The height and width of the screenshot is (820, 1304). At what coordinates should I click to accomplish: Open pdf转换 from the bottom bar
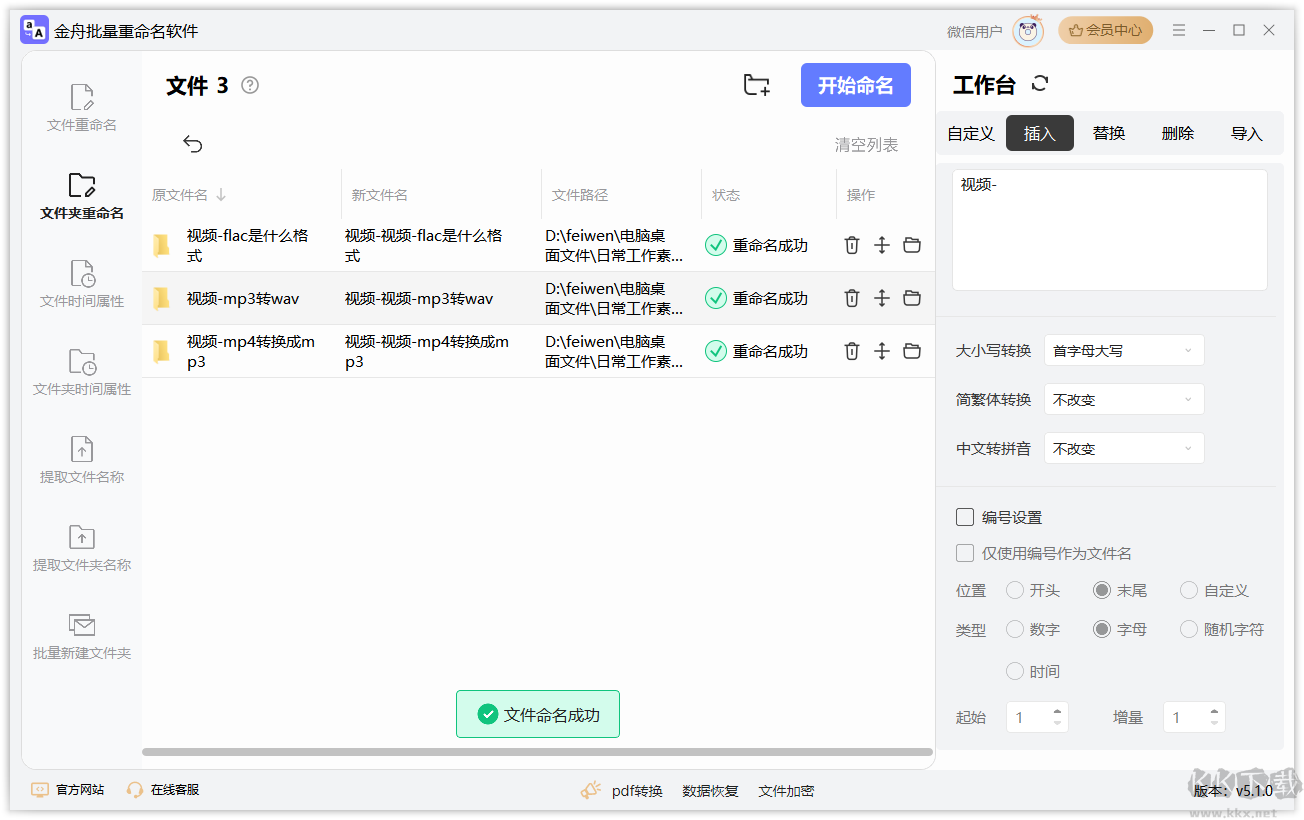(x=636, y=790)
